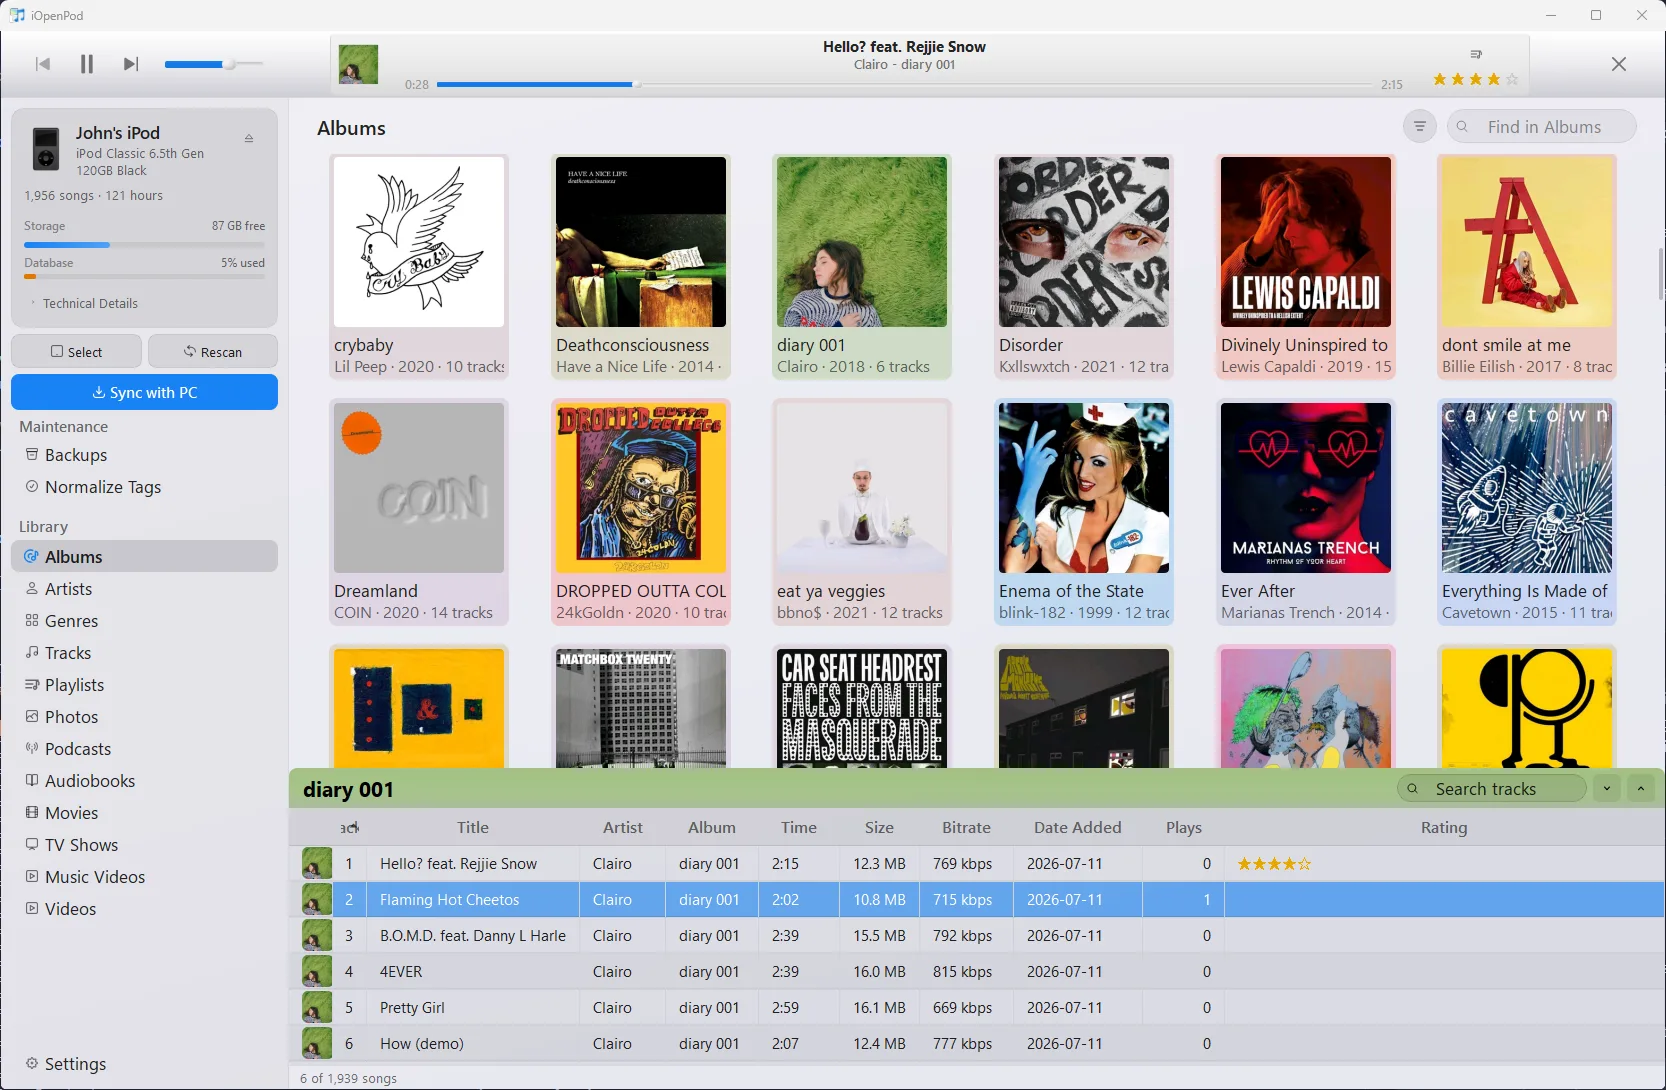Select the track Flaming Hot Cheetos

977,900
